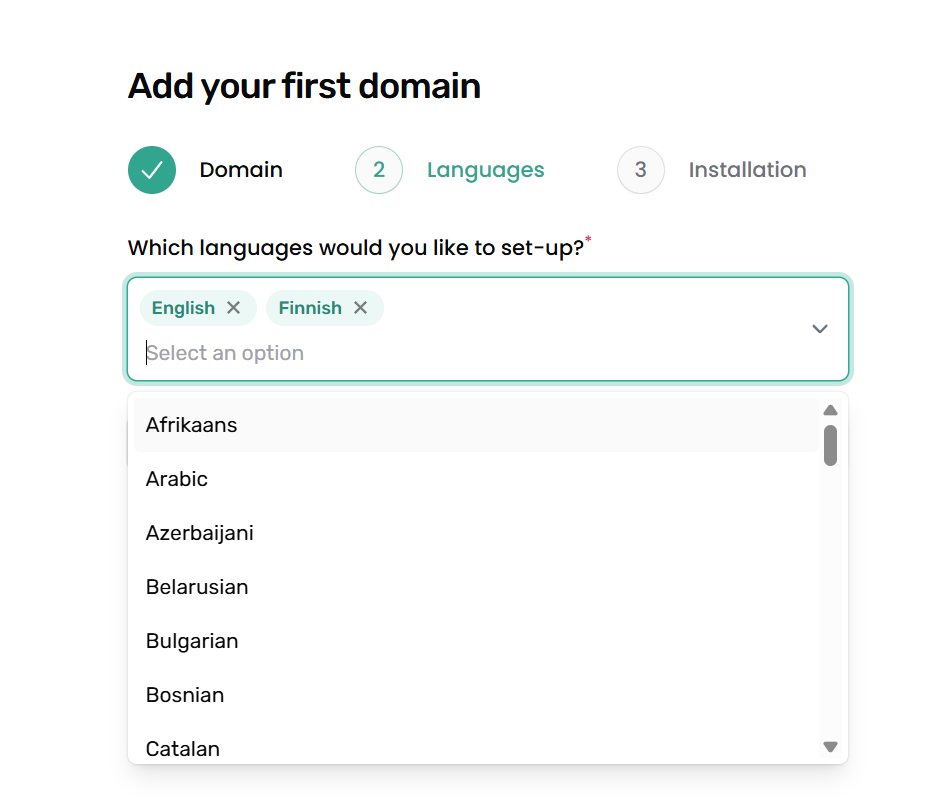
Task: Click the dropdown list scrollbar thumb
Action: click(830, 445)
